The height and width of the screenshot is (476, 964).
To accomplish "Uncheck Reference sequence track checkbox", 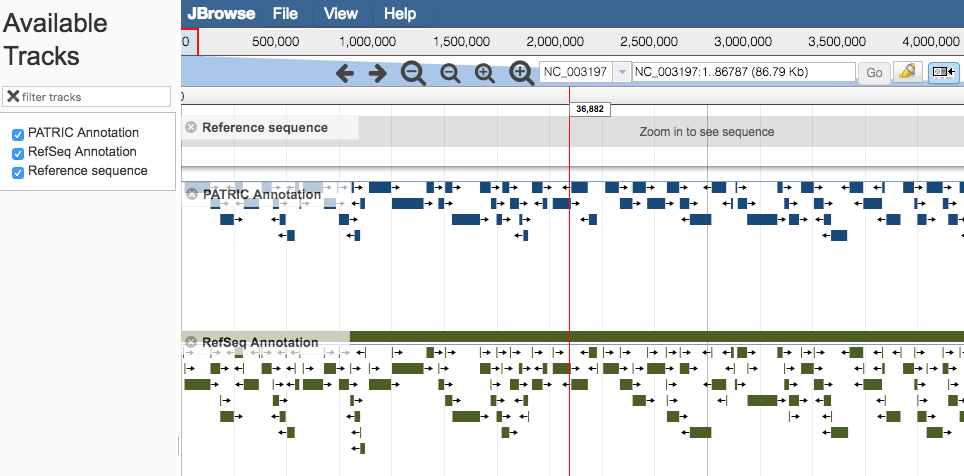I will point(18,173).
